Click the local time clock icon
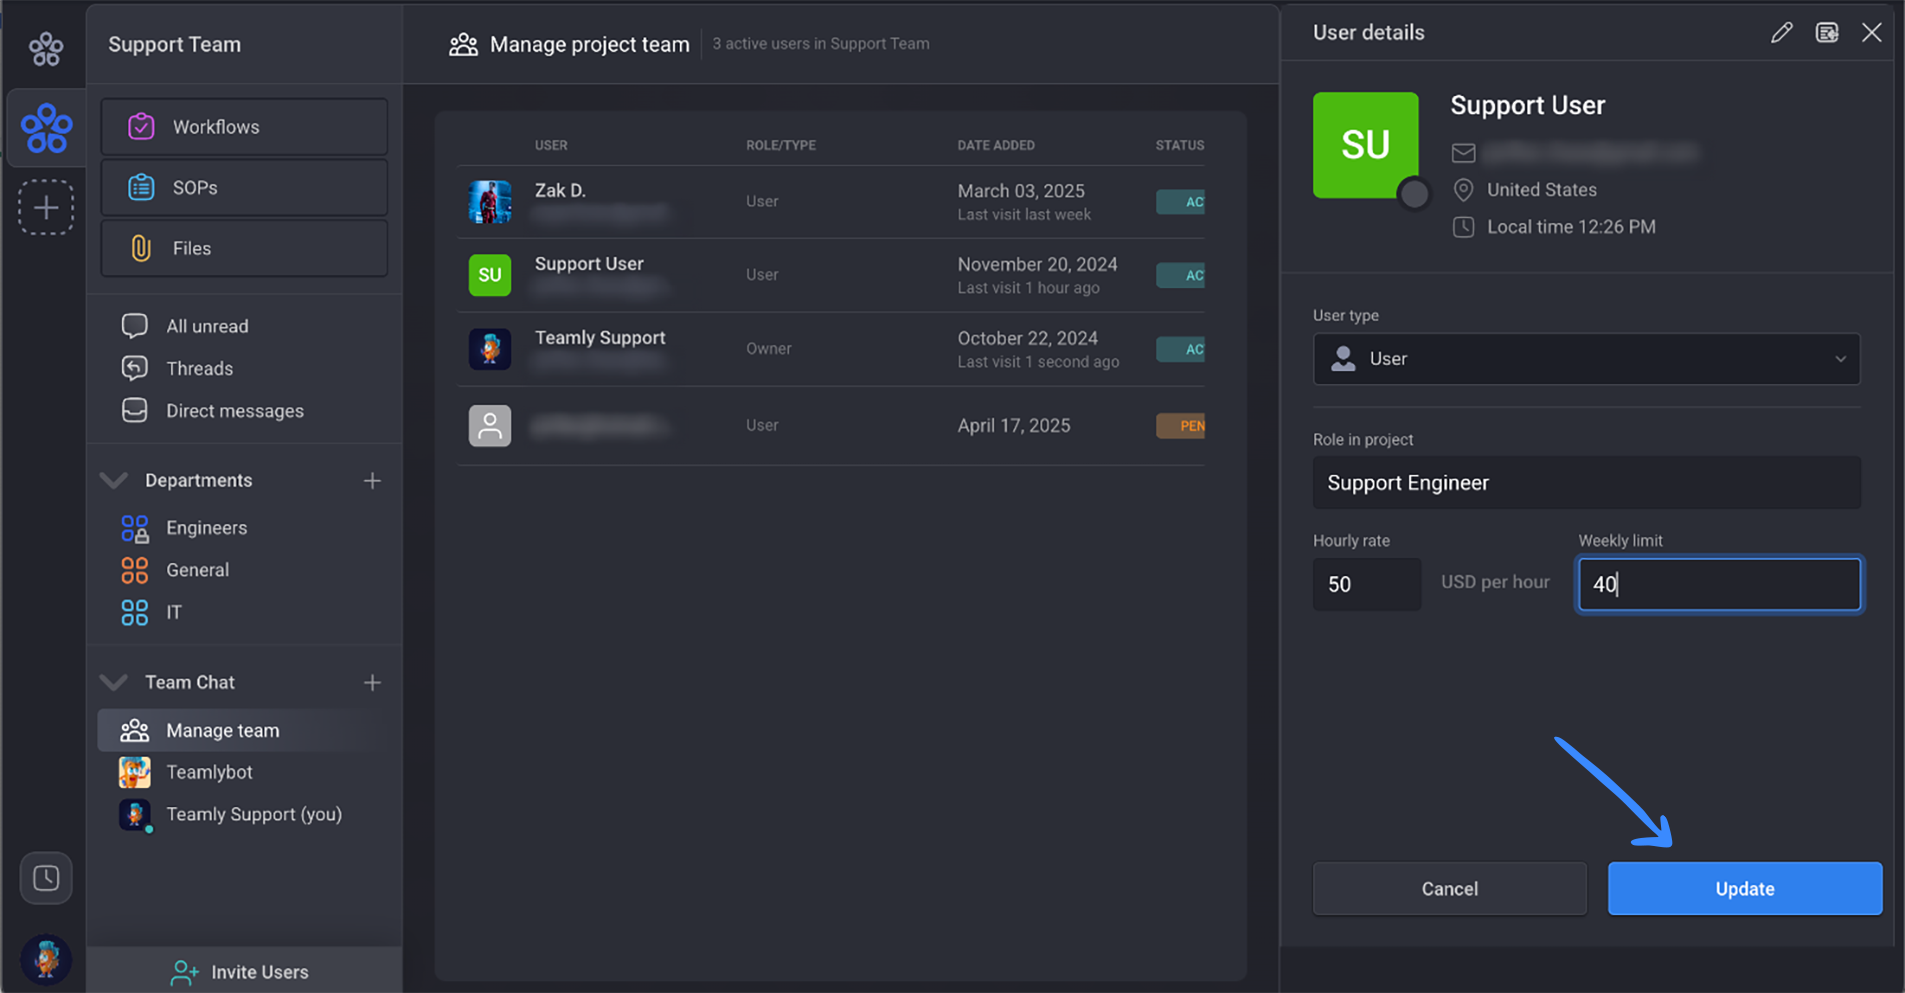The height and width of the screenshot is (993, 1905). pos(1463,227)
